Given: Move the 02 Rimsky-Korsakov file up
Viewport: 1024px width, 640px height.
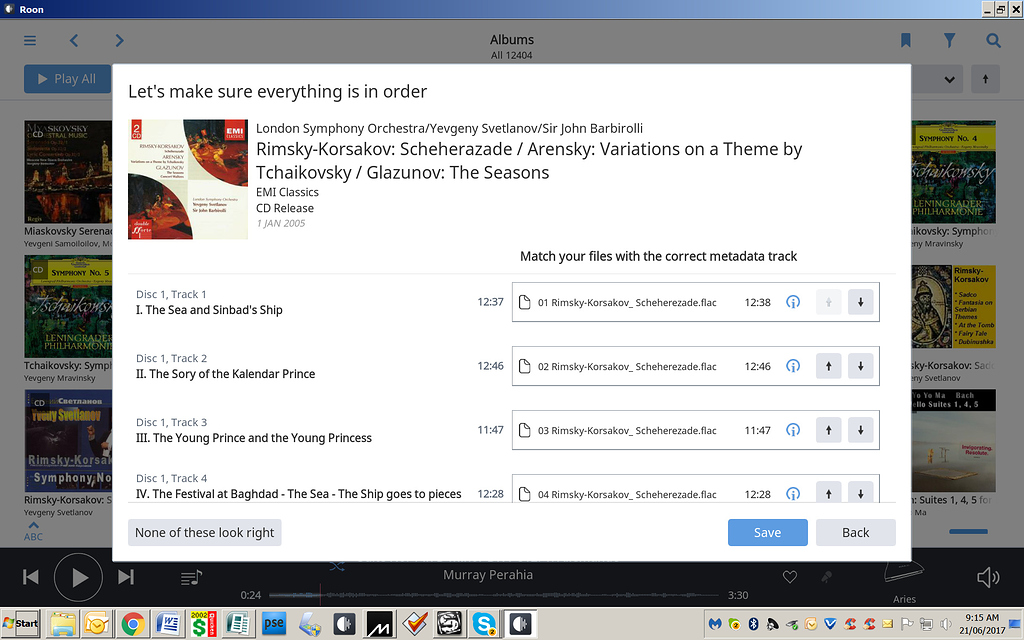Looking at the screenshot, I should coord(828,365).
